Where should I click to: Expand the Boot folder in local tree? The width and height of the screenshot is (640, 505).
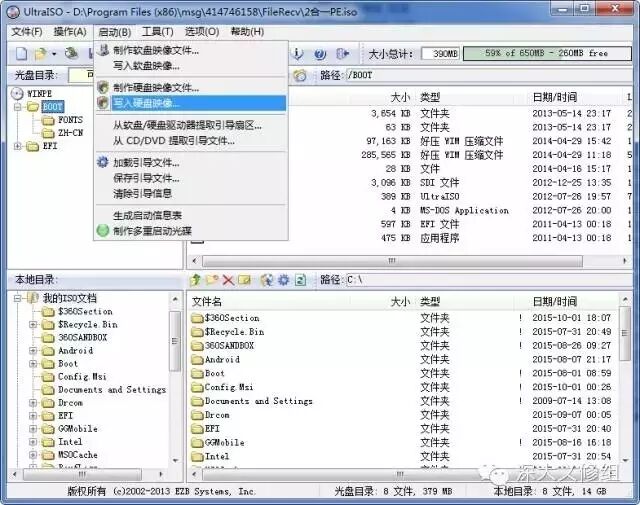point(33,363)
